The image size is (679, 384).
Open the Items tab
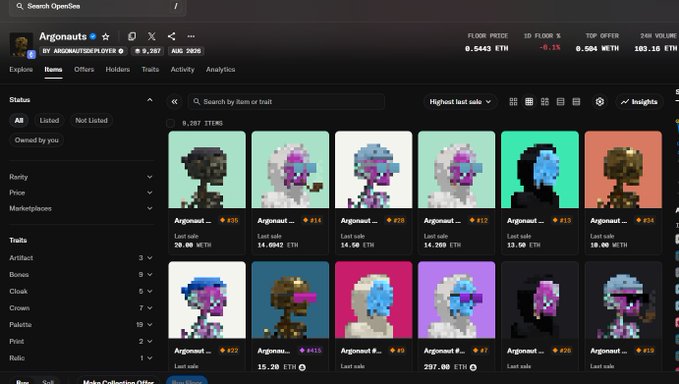(53, 69)
